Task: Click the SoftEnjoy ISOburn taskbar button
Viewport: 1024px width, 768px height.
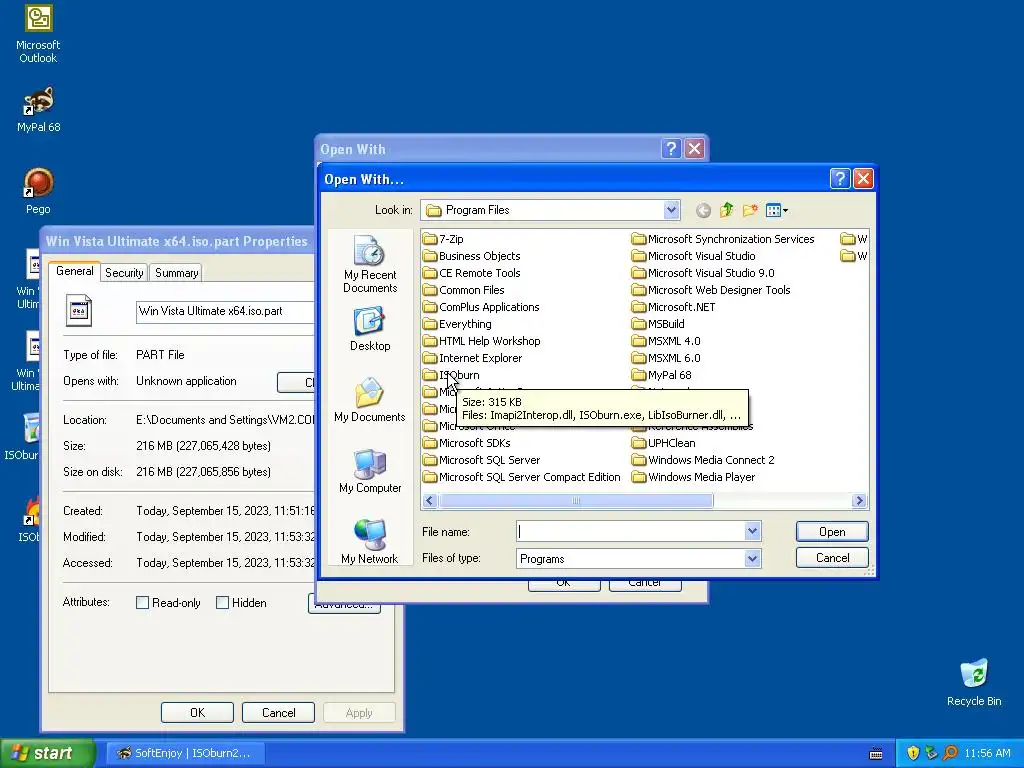Action: 184,753
